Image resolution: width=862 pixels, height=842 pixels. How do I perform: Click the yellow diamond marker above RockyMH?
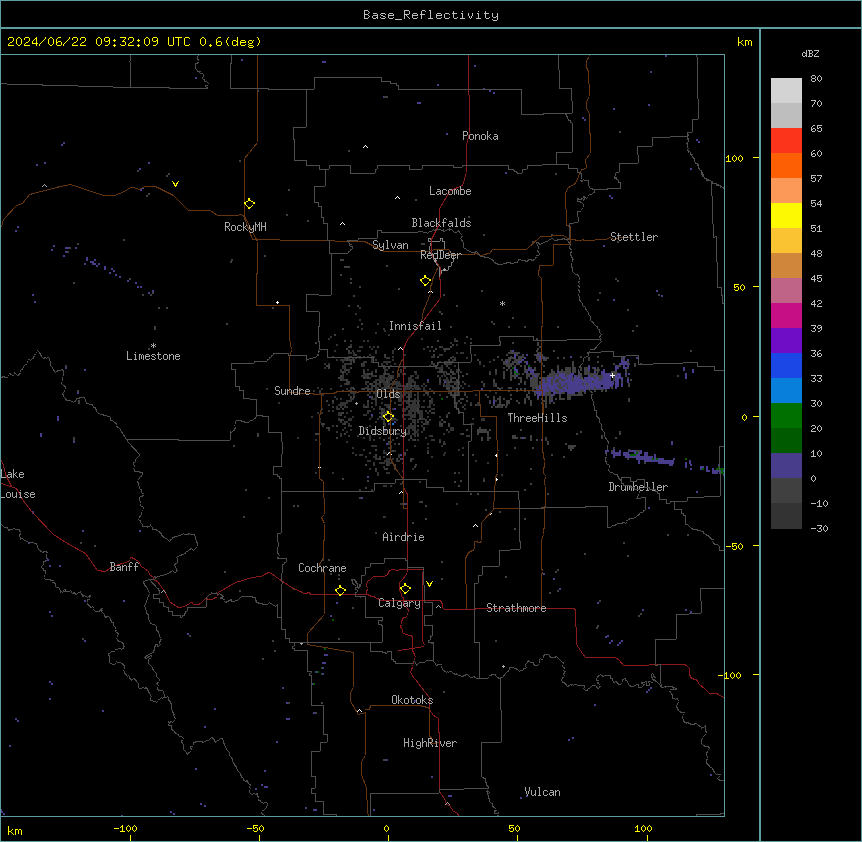pos(250,204)
